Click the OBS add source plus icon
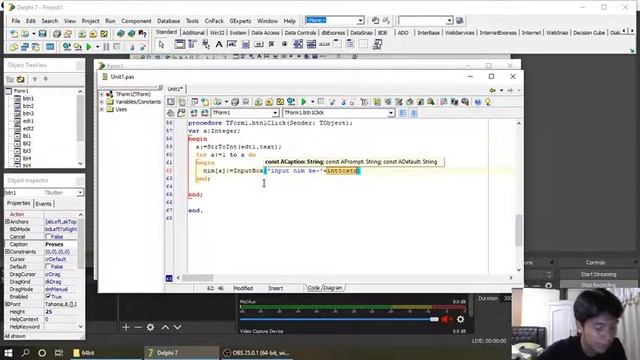Image resolution: width=640 pixels, height=360 pixels. point(126,327)
